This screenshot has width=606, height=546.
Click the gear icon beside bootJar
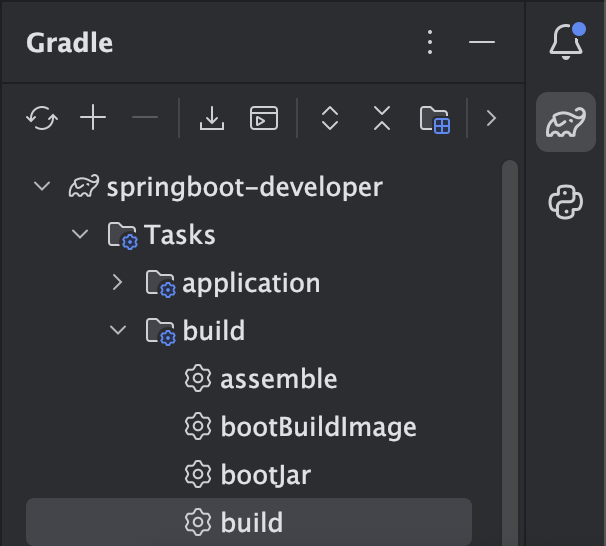pyautogui.click(x=198, y=474)
